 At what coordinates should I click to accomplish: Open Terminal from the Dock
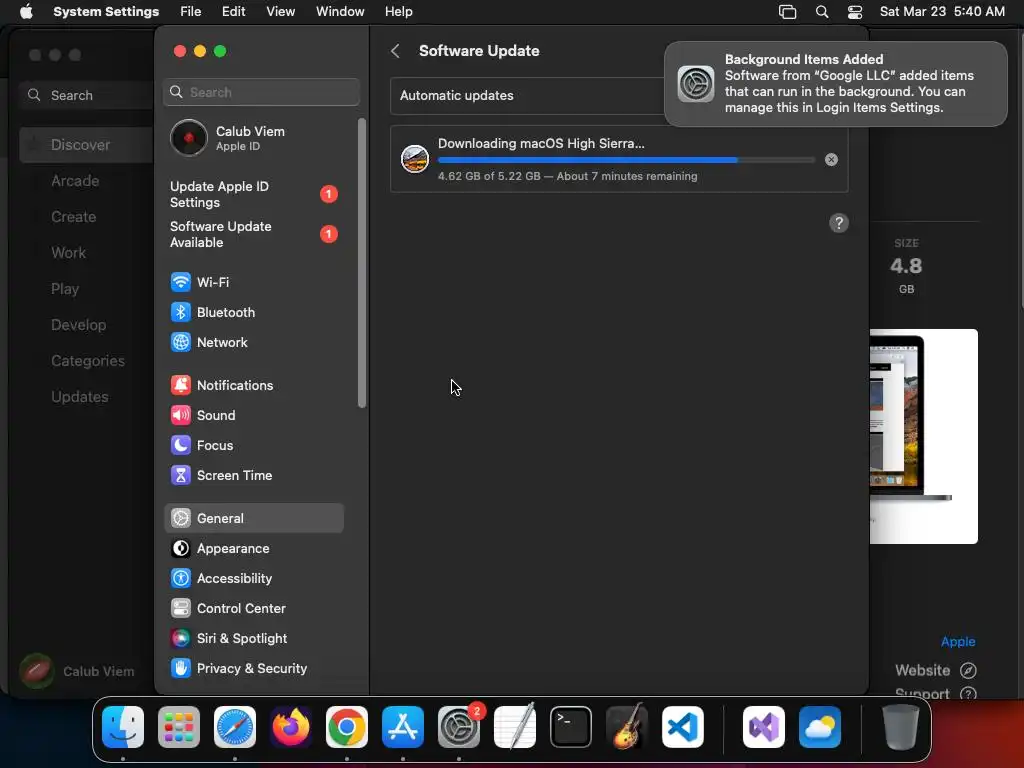click(571, 727)
